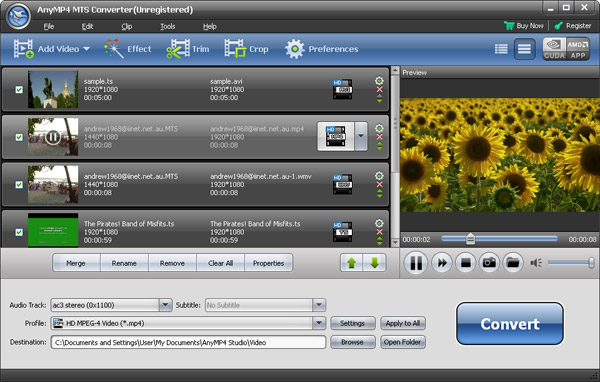Open settings gear for andrew1968 mp4 row
600x382 pixels.
(379, 128)
